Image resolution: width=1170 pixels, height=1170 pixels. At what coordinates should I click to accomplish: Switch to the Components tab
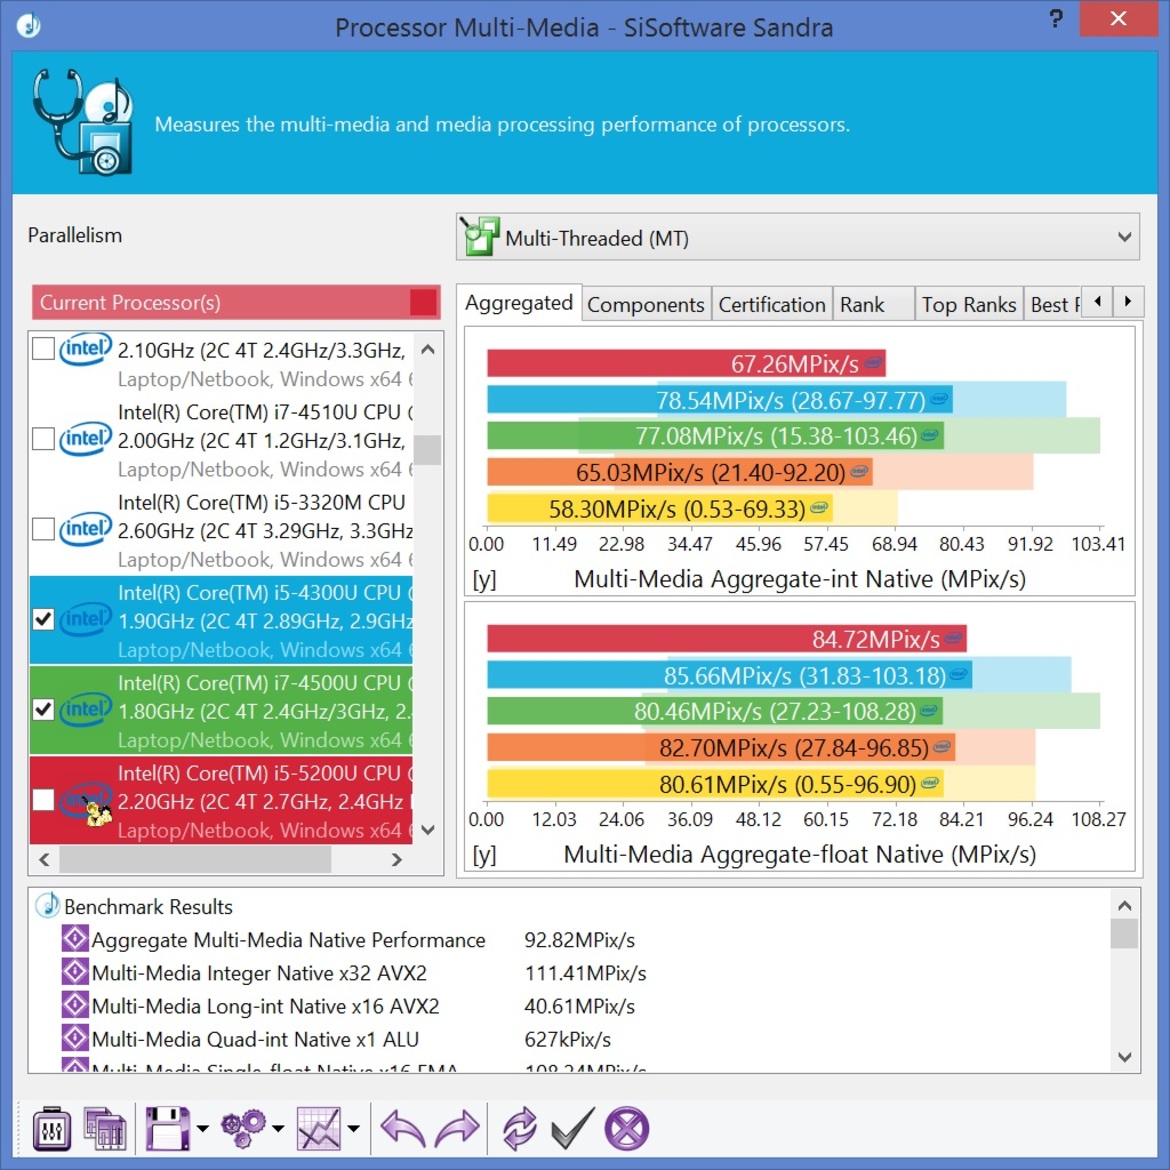click(645, 304)
